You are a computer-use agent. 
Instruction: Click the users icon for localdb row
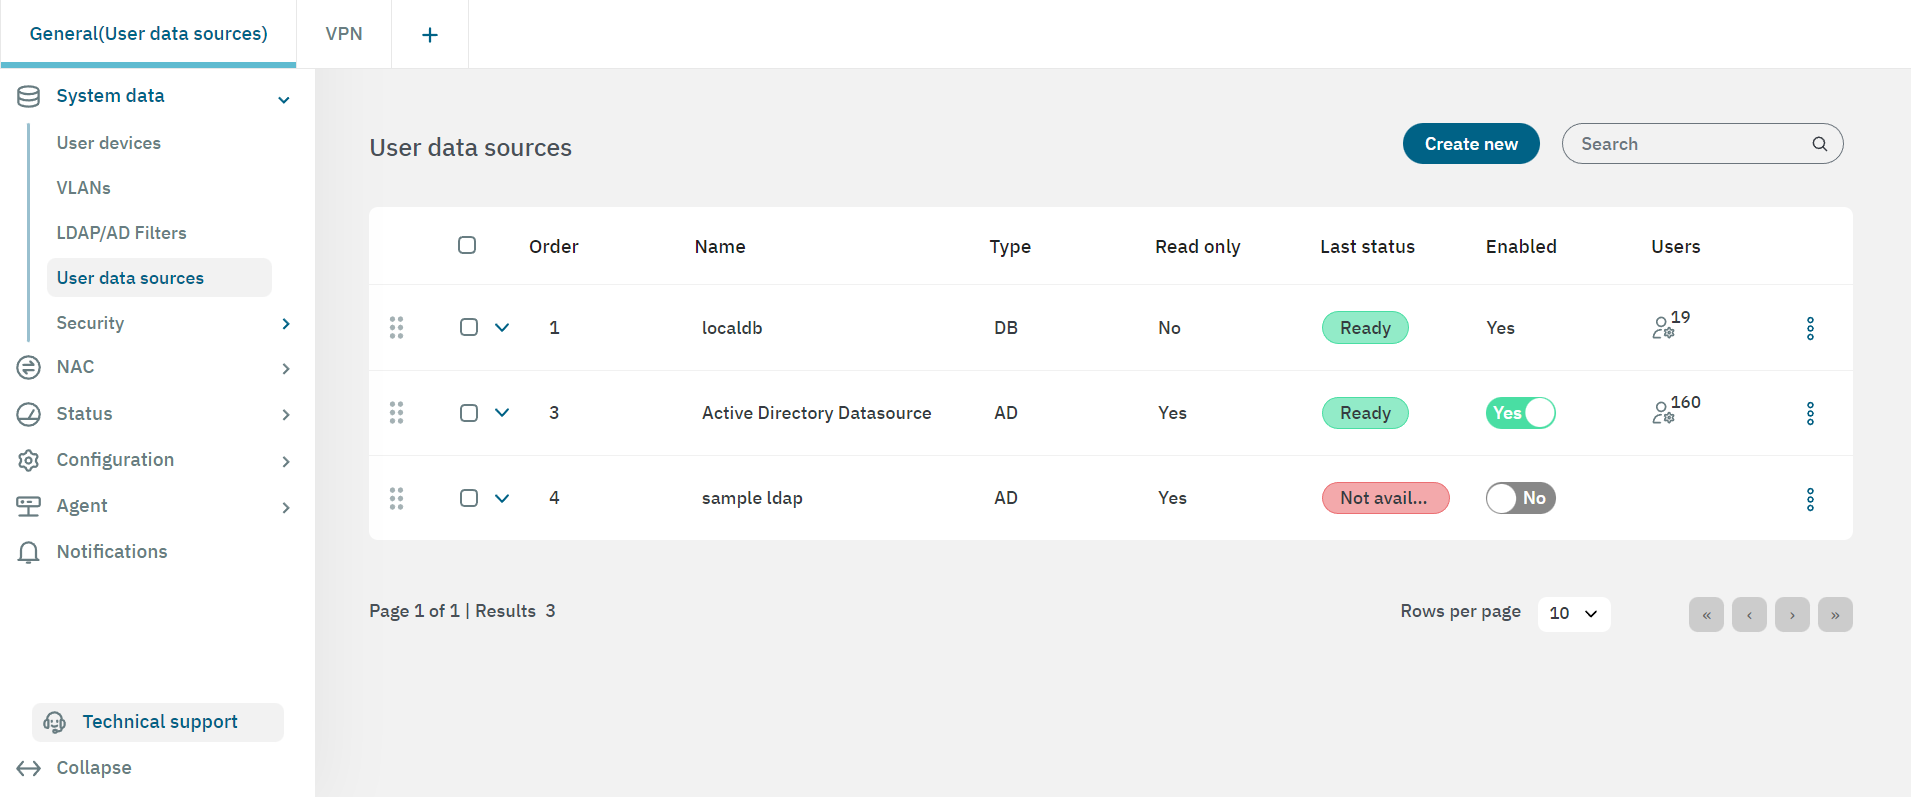pos(1664,327)
